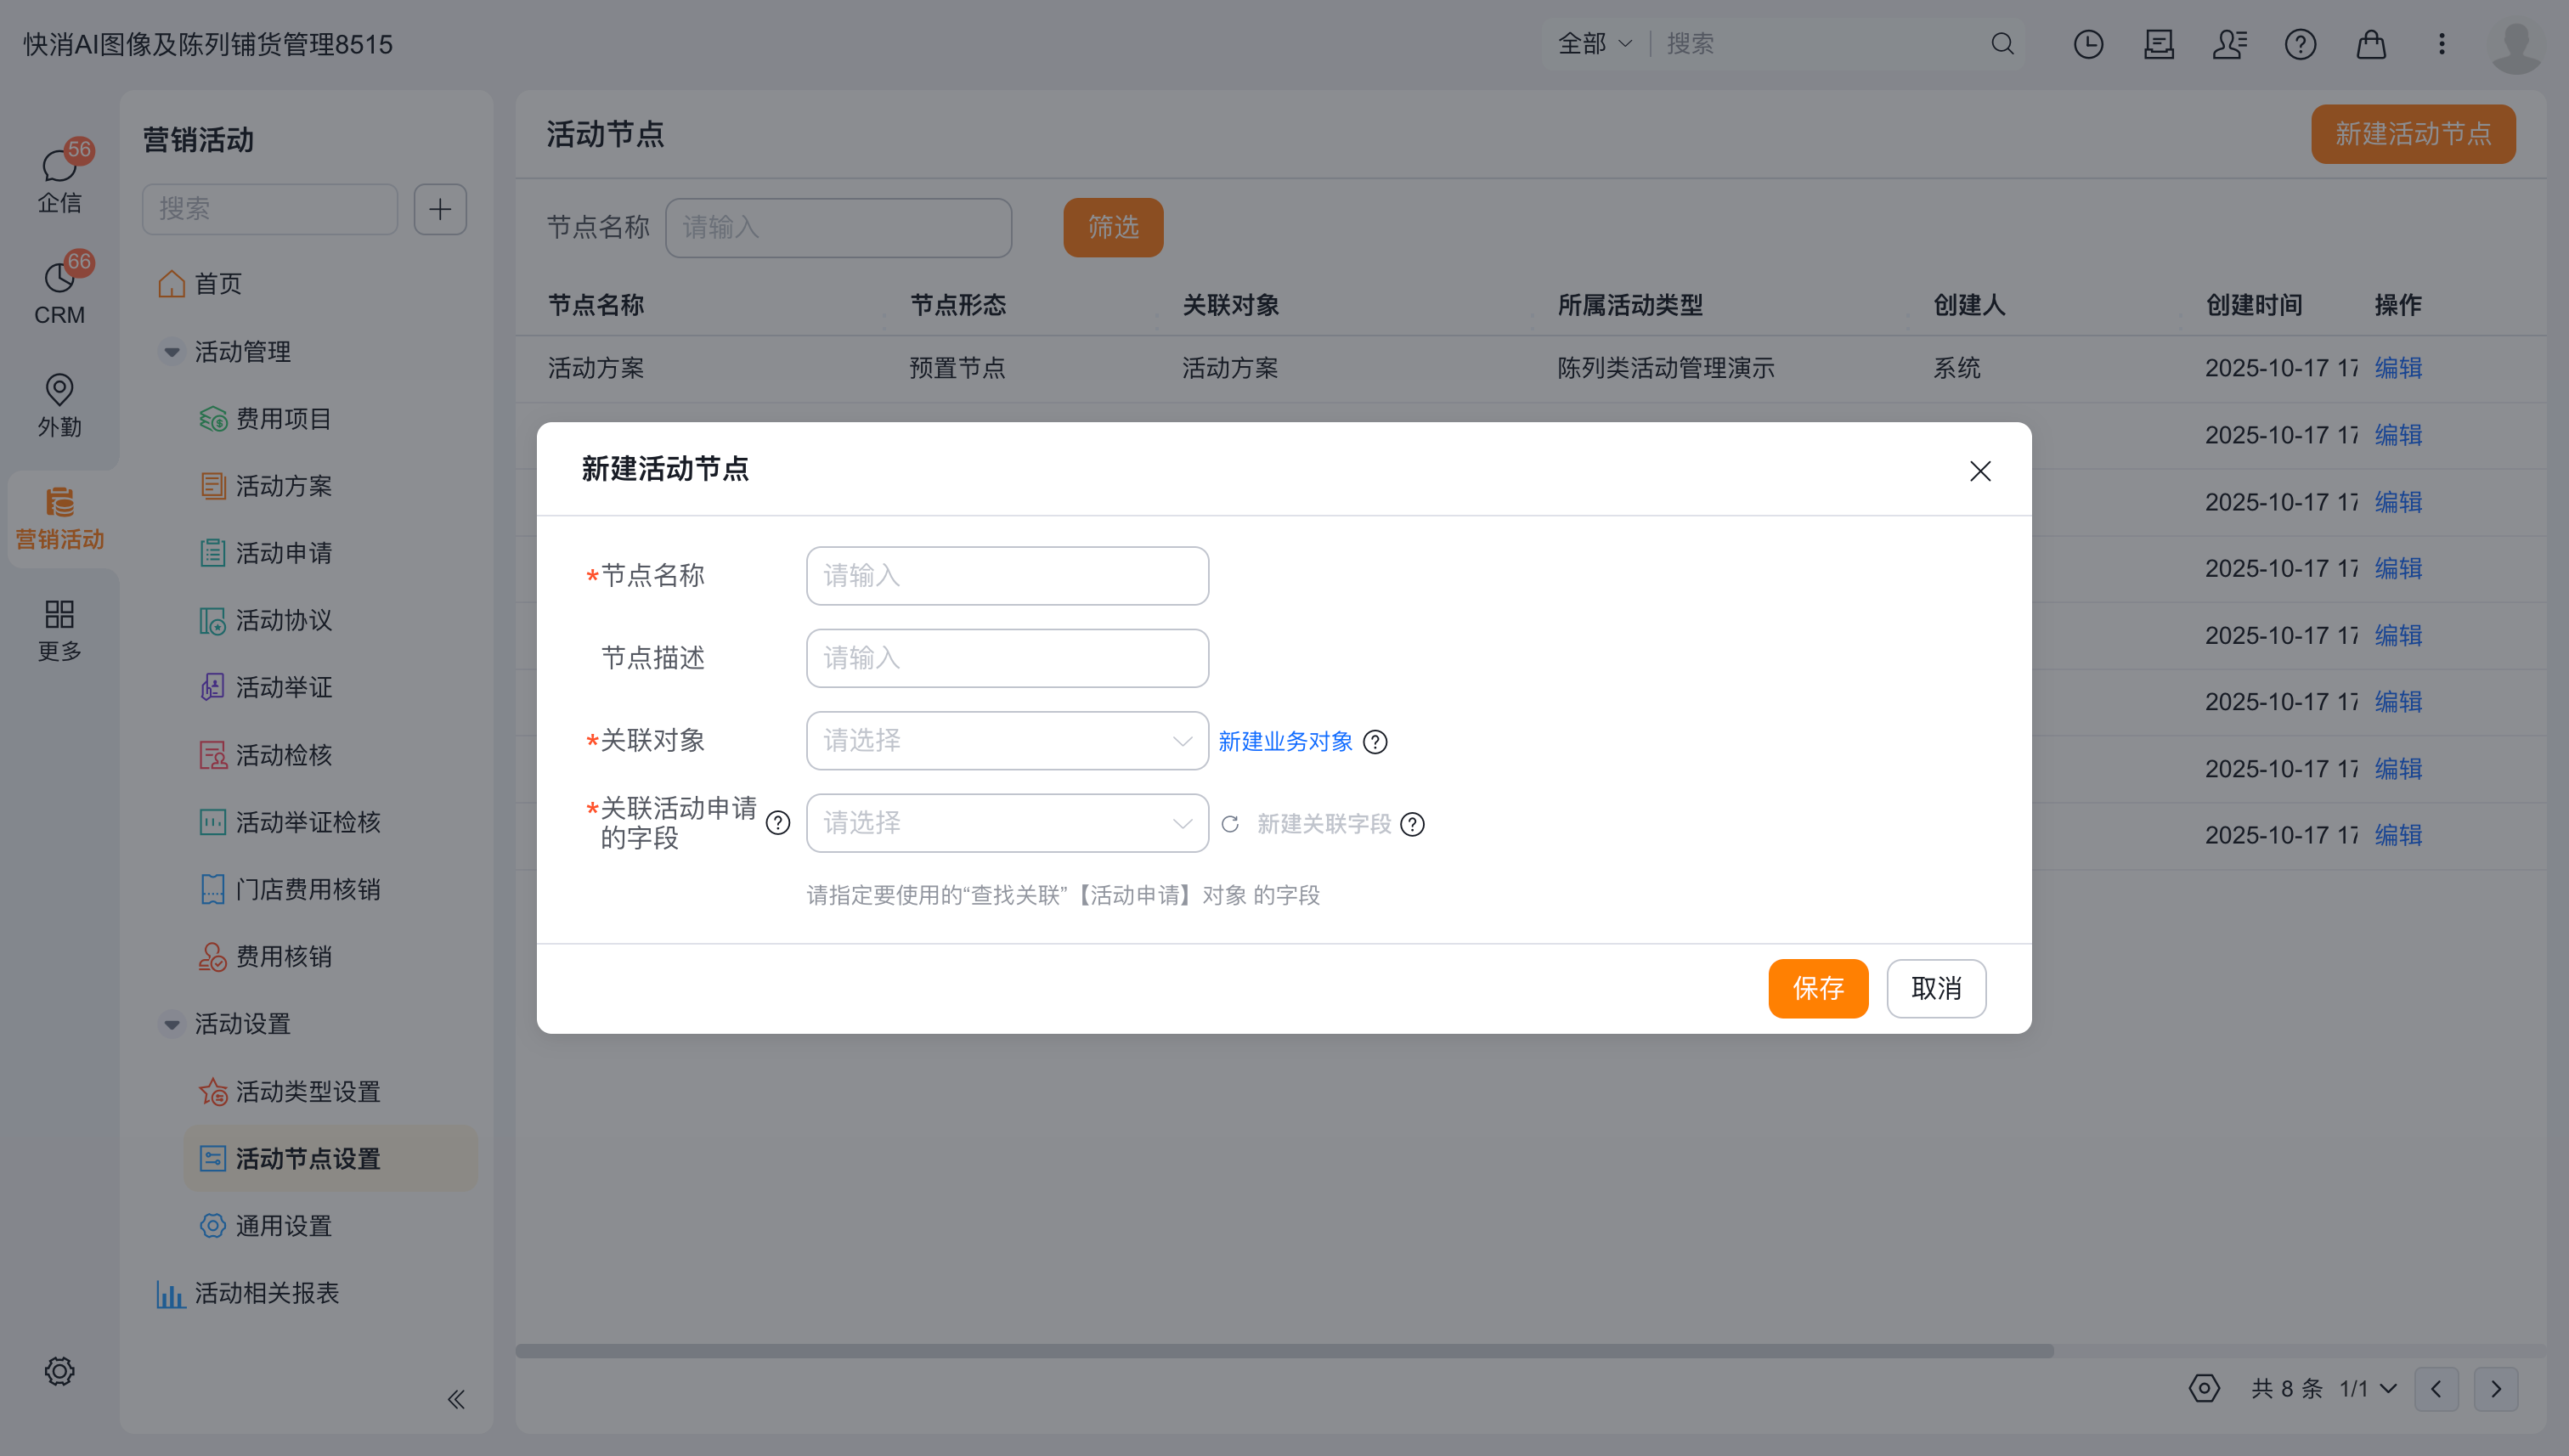
Task: Click the 新建业务对象 link
Action: (1285, 742)
